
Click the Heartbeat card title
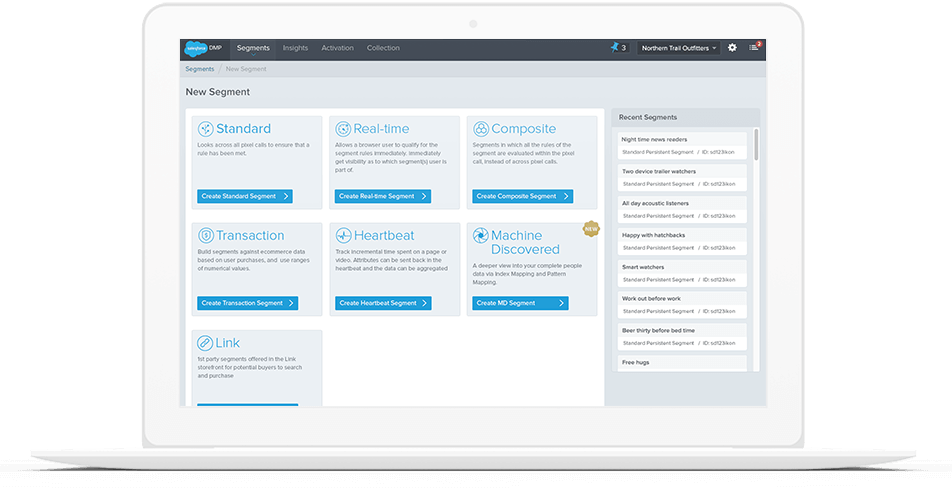(x=384, y=236)
